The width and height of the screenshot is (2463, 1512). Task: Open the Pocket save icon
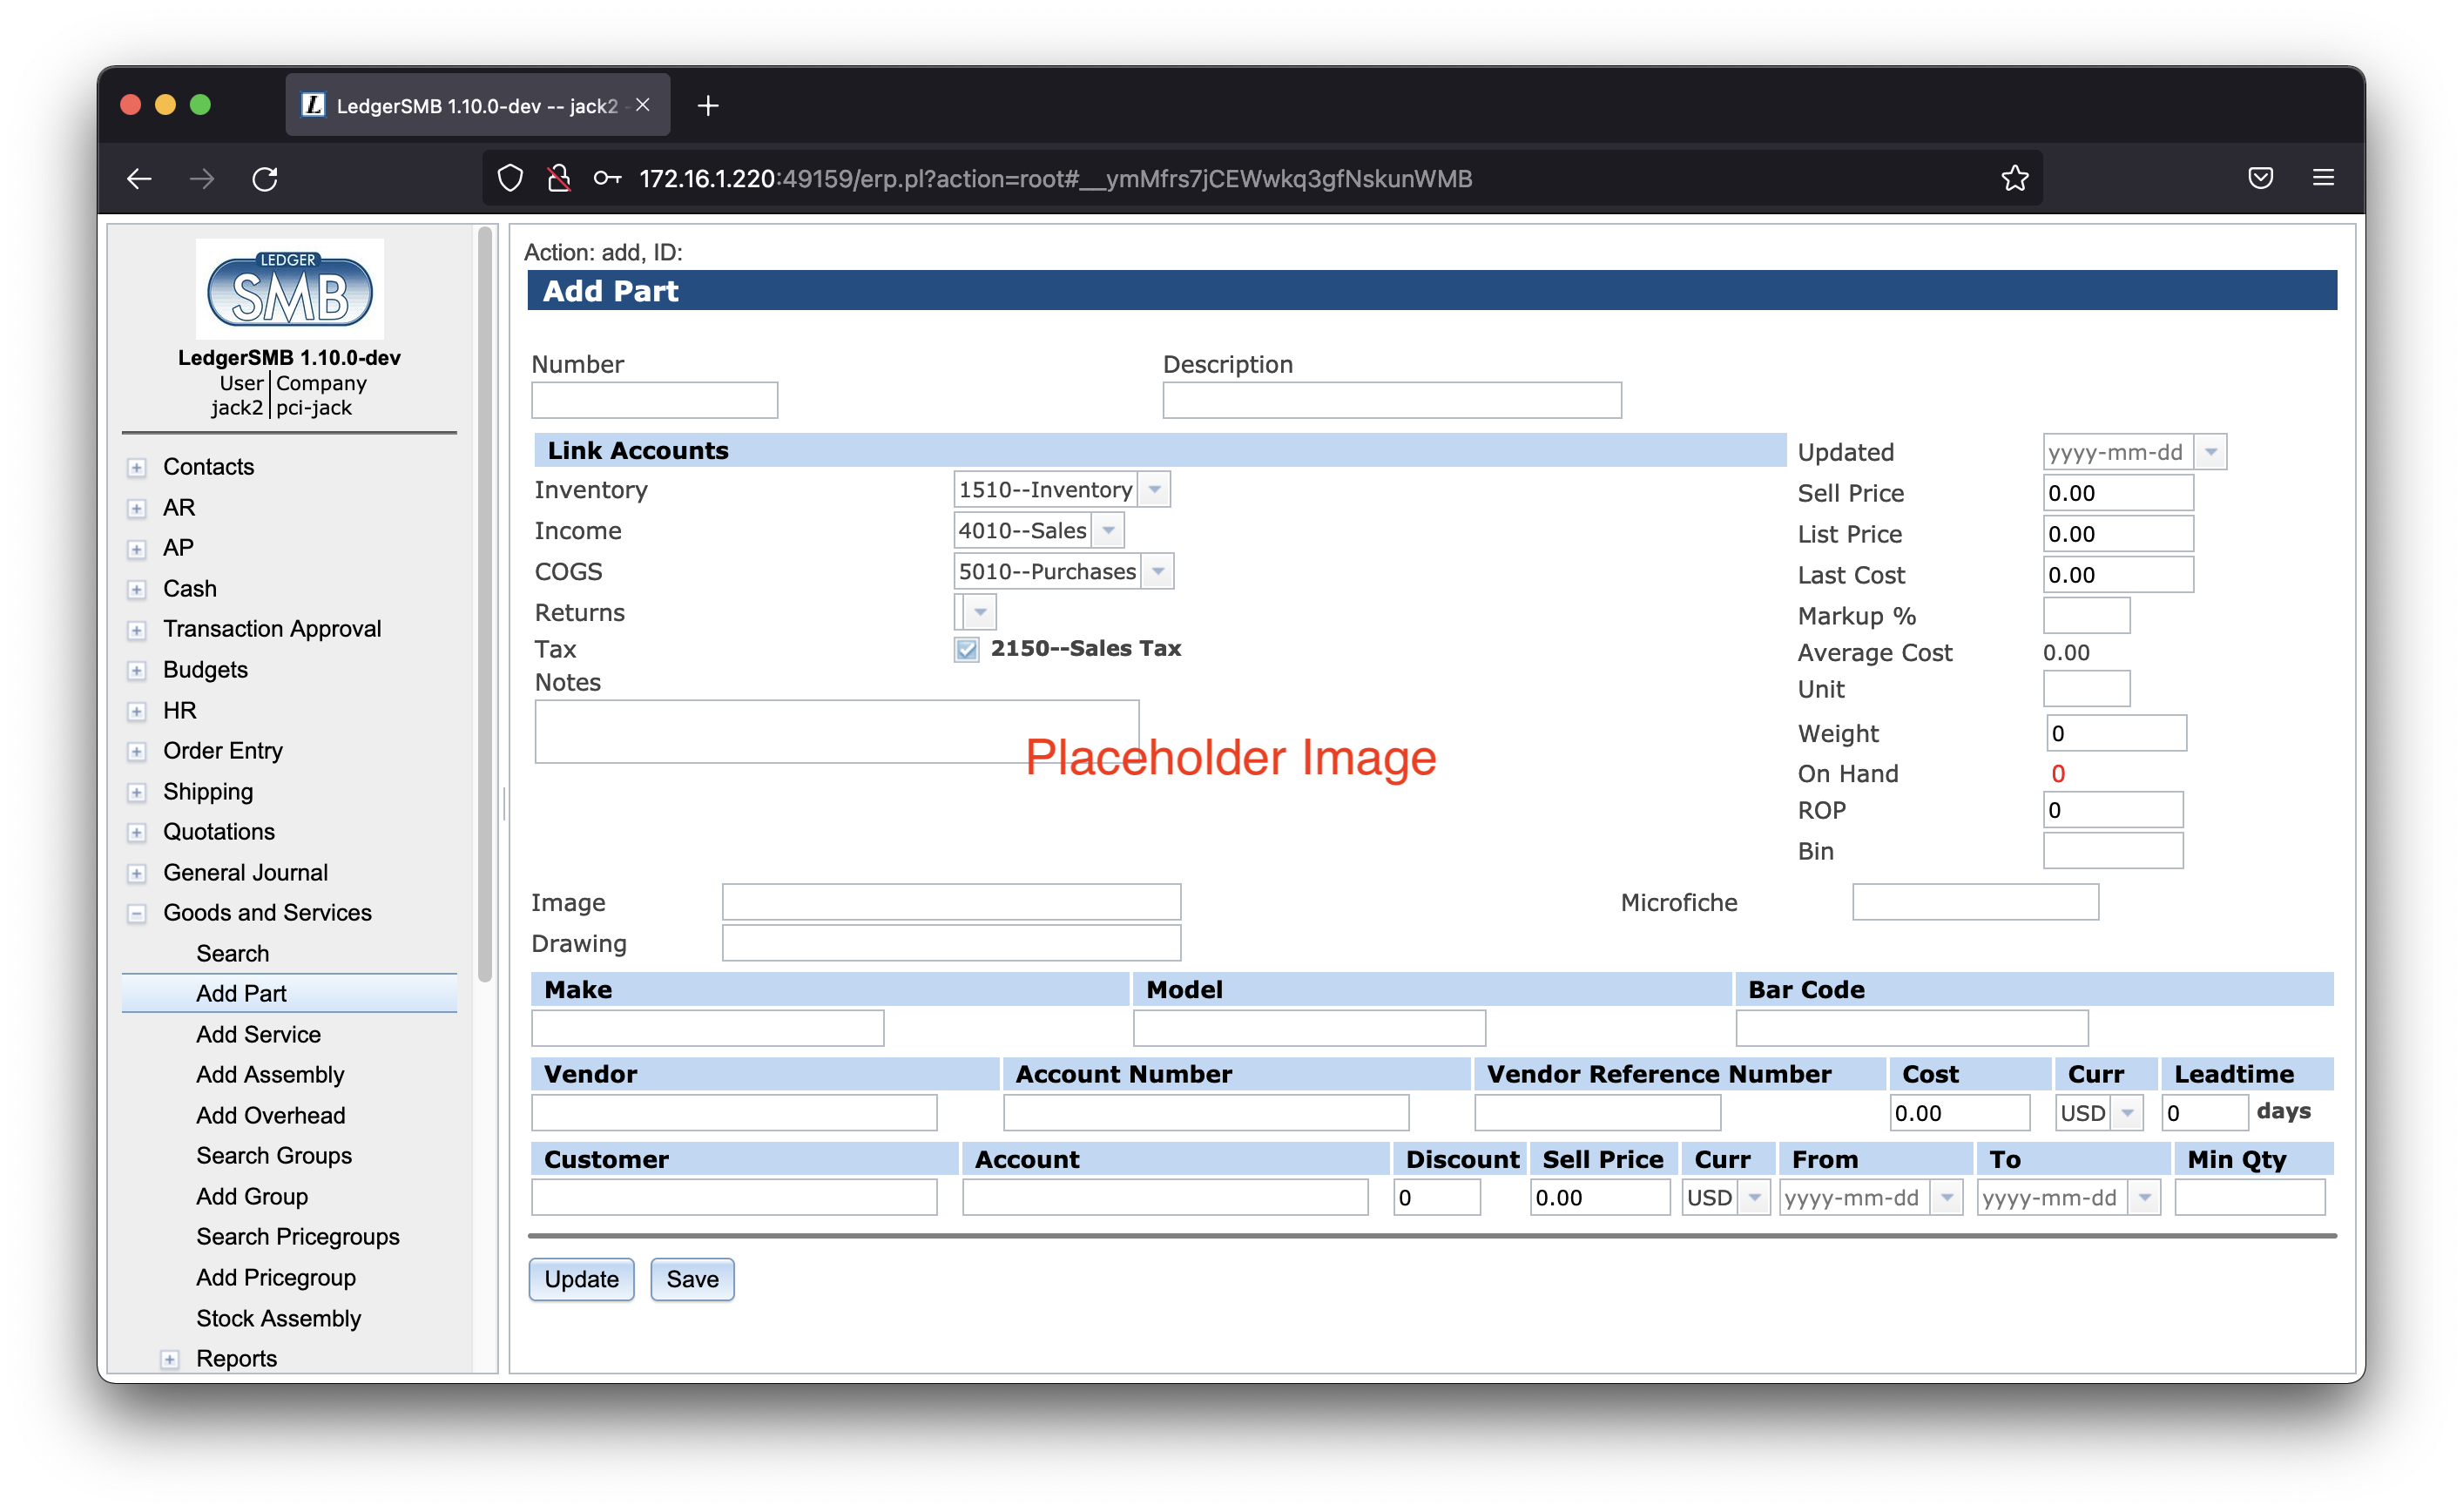point(2260,178)
